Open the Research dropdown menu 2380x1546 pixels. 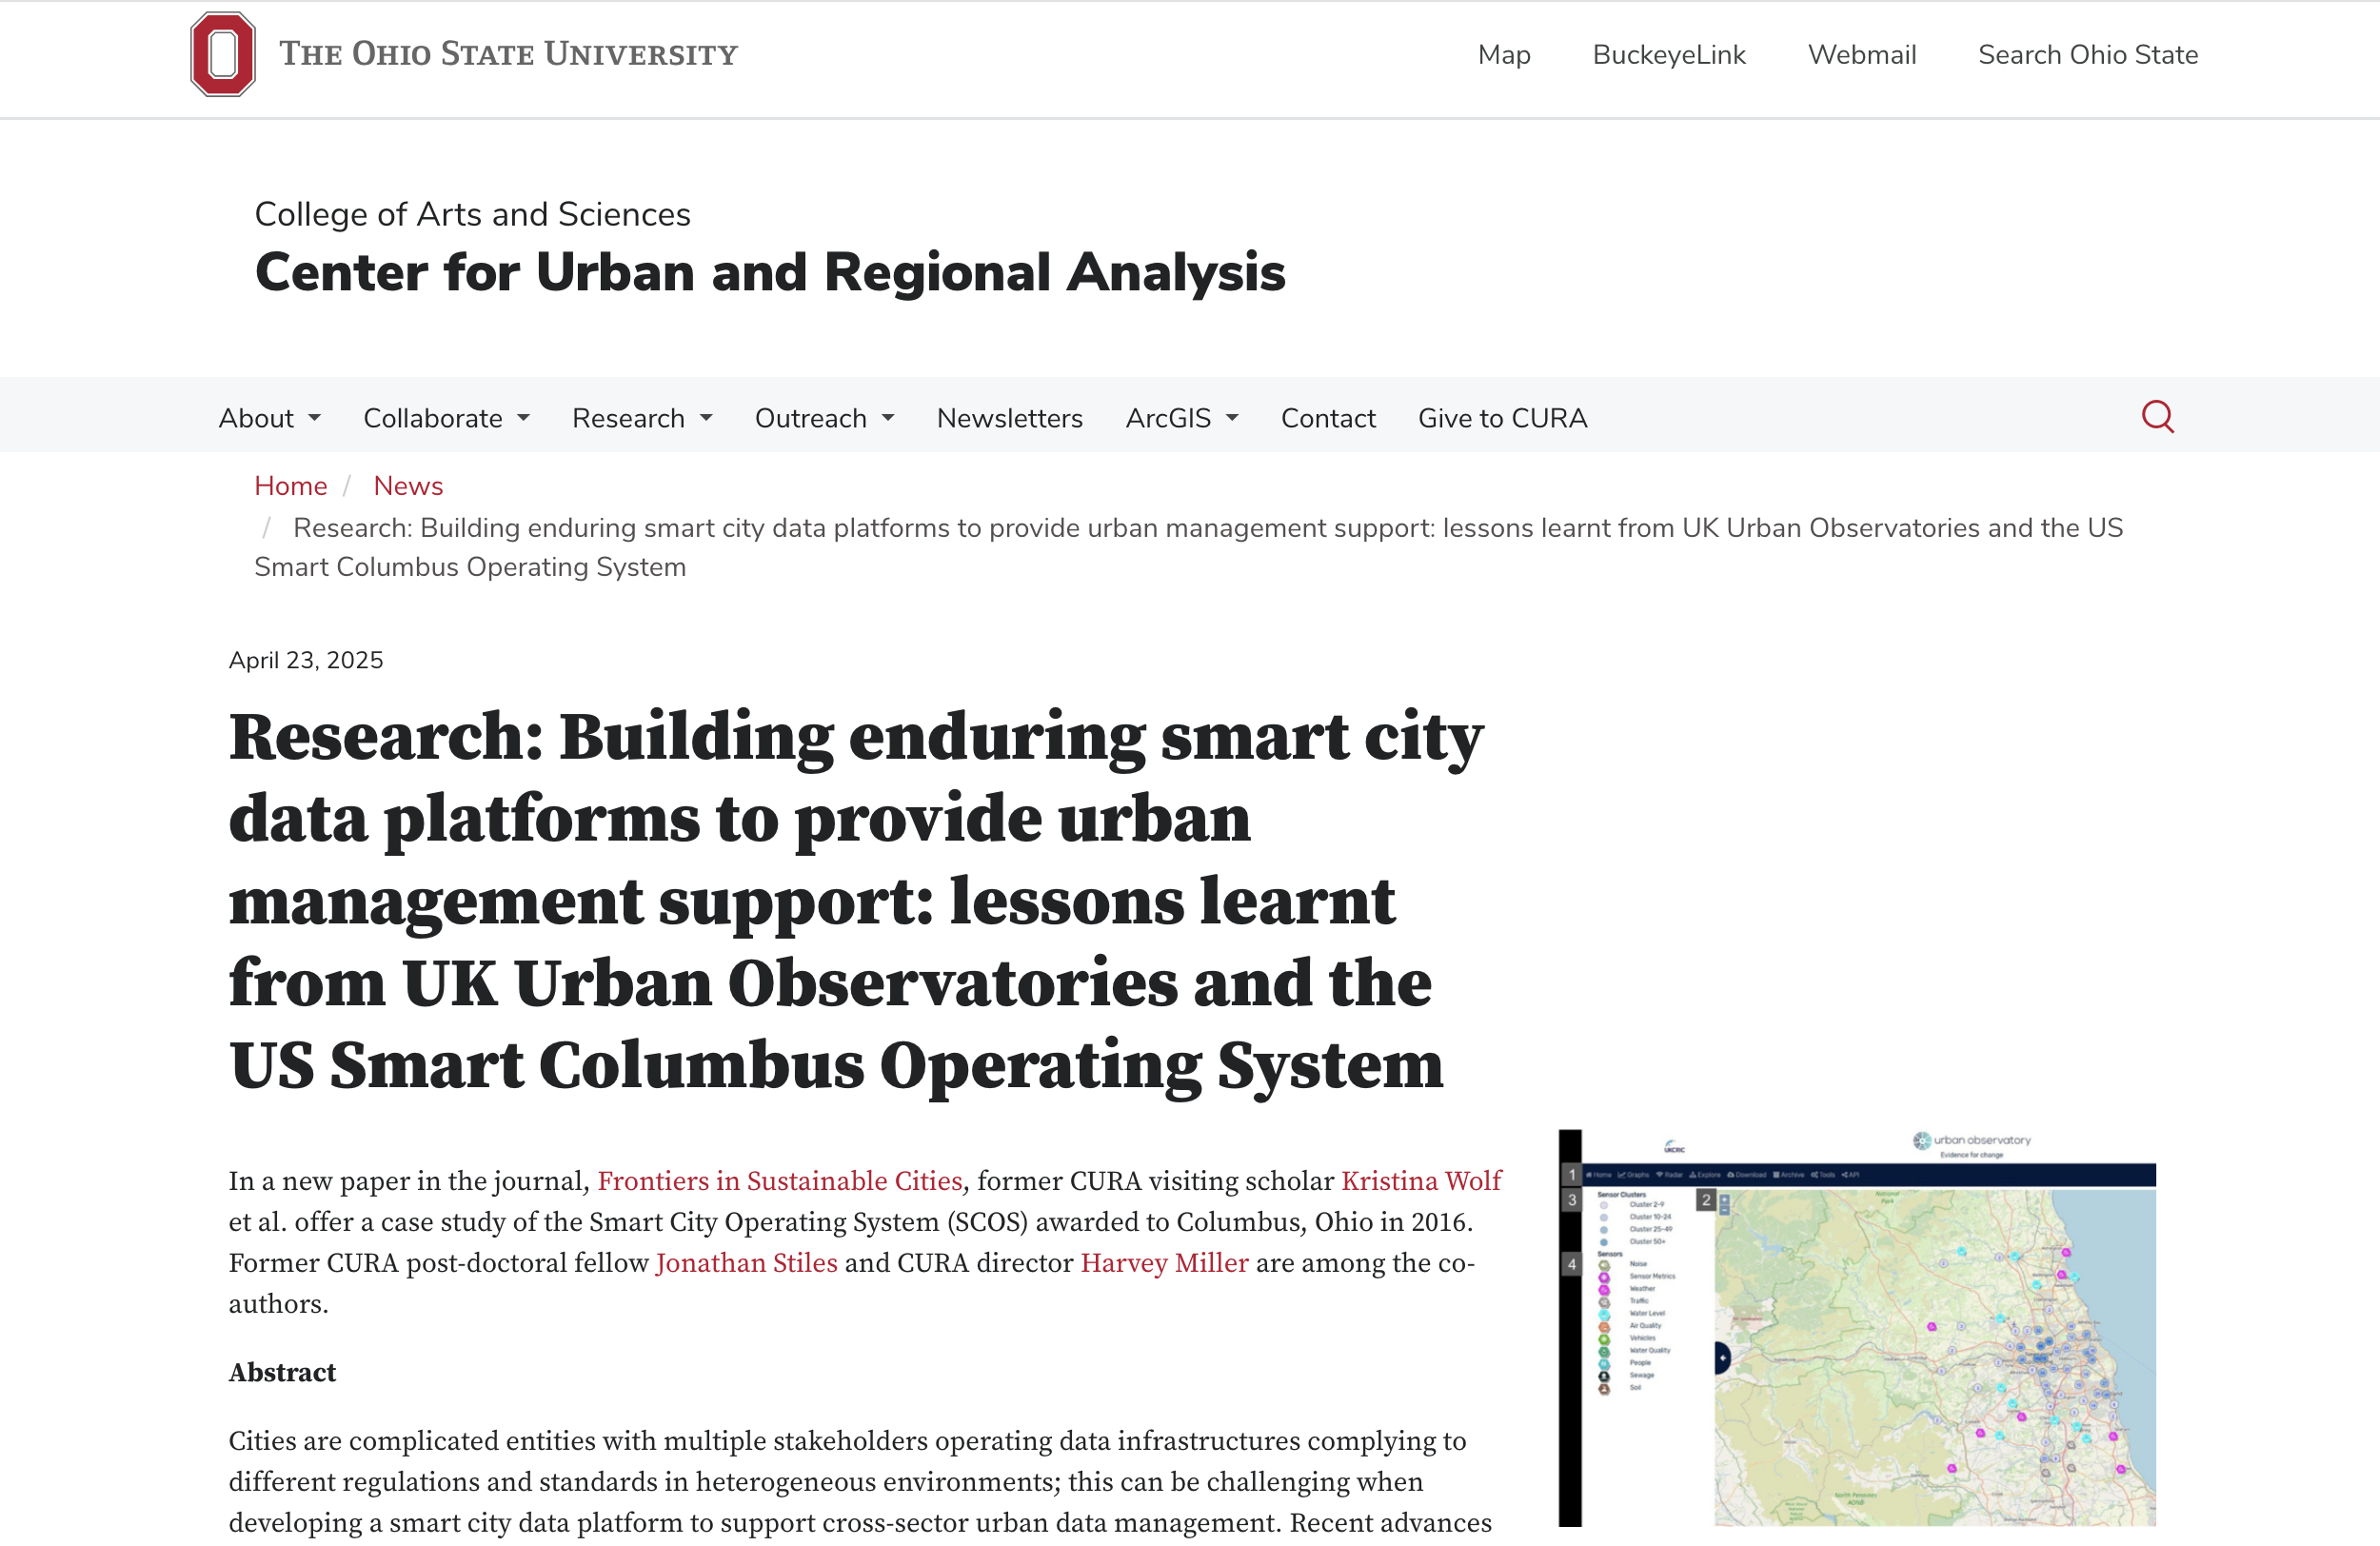pyautogui.click(x=642, y=418)
